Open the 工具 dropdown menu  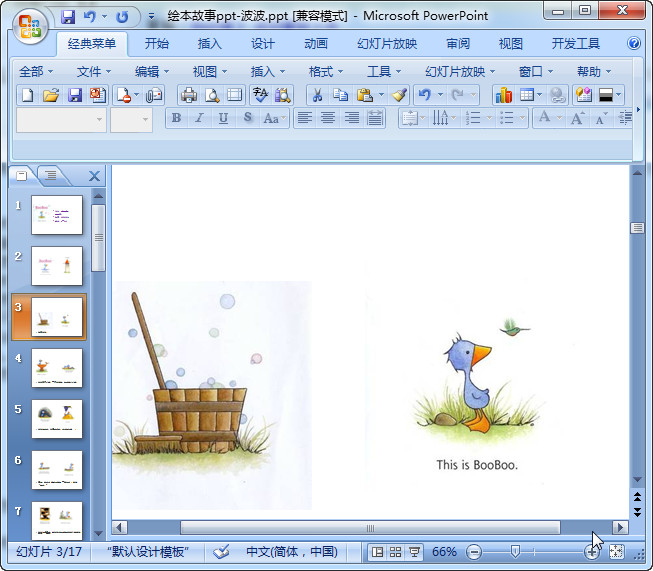[x=384, y=72]
